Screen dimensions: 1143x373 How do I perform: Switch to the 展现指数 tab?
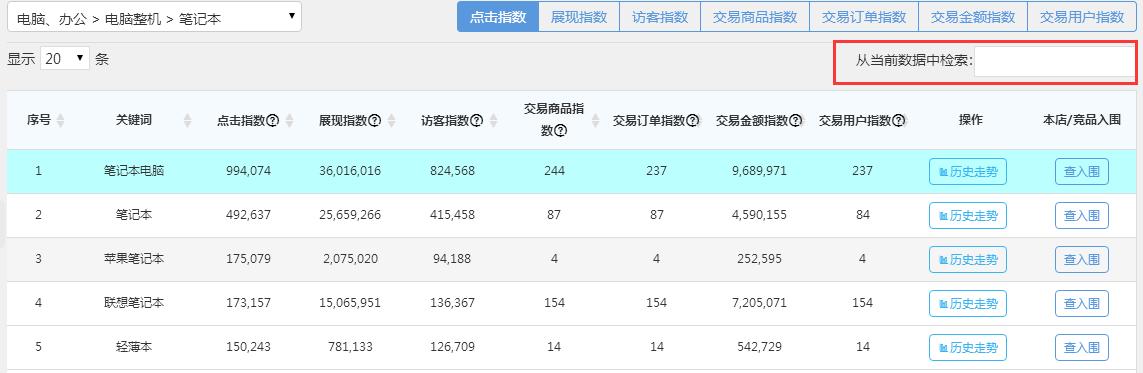pos(580,17)
